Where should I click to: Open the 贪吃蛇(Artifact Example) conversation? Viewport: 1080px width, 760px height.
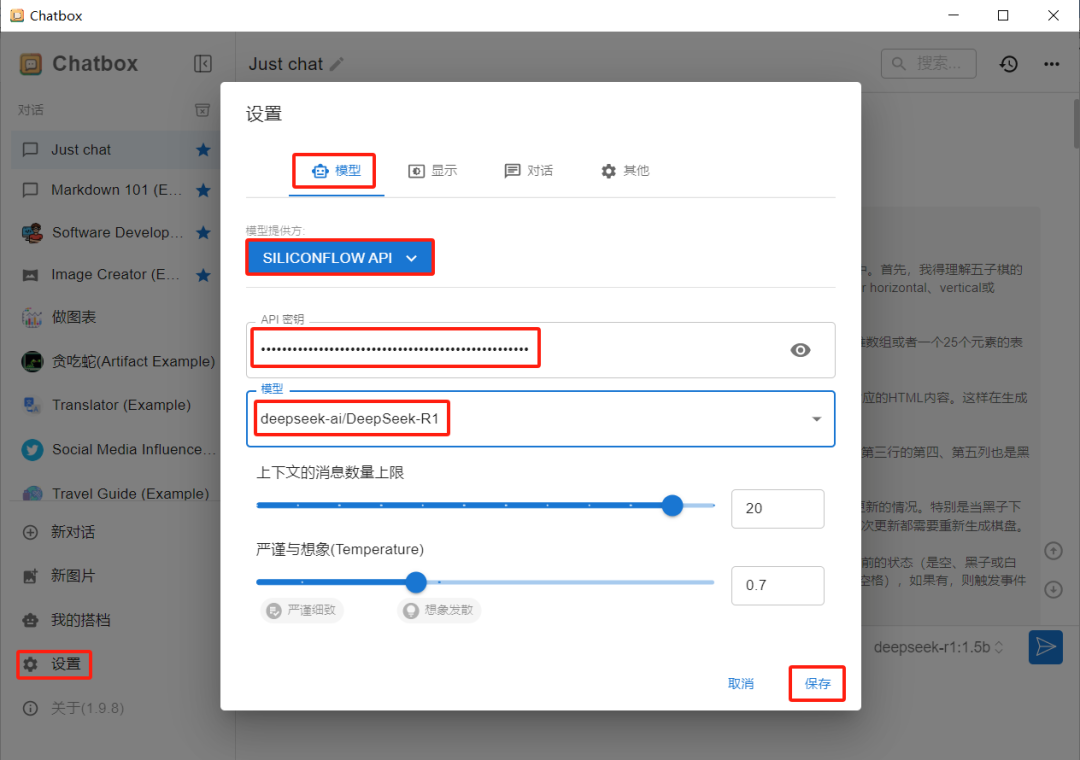click(x=115, y=361)
